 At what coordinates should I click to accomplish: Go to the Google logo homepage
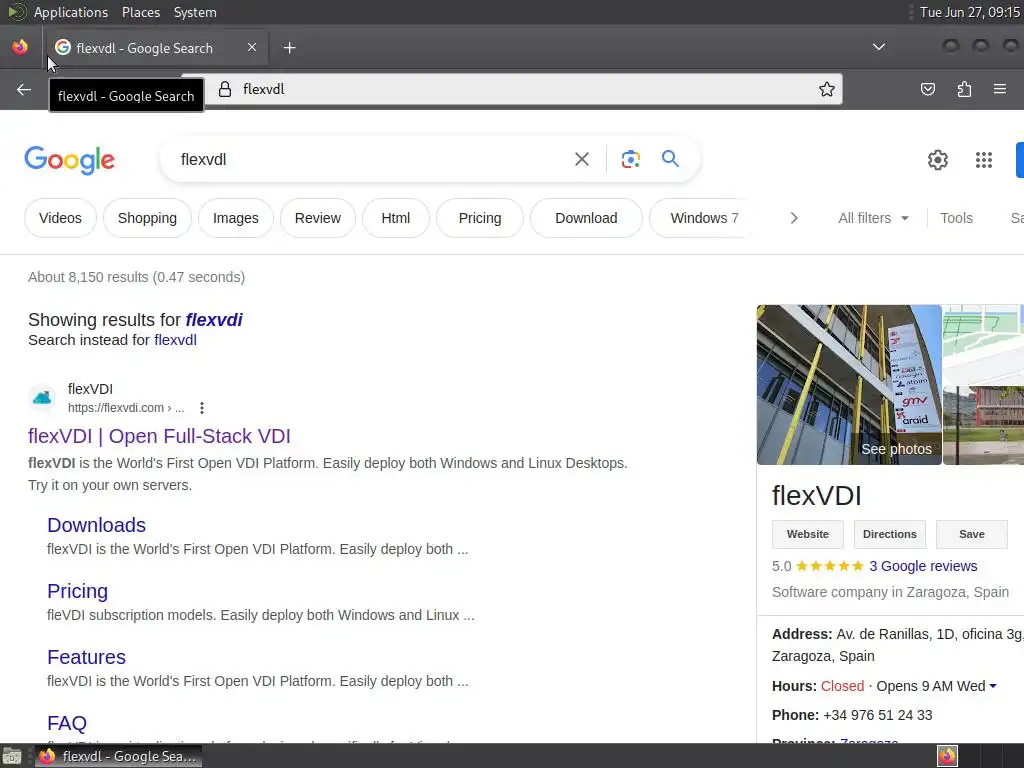point(70,160)
